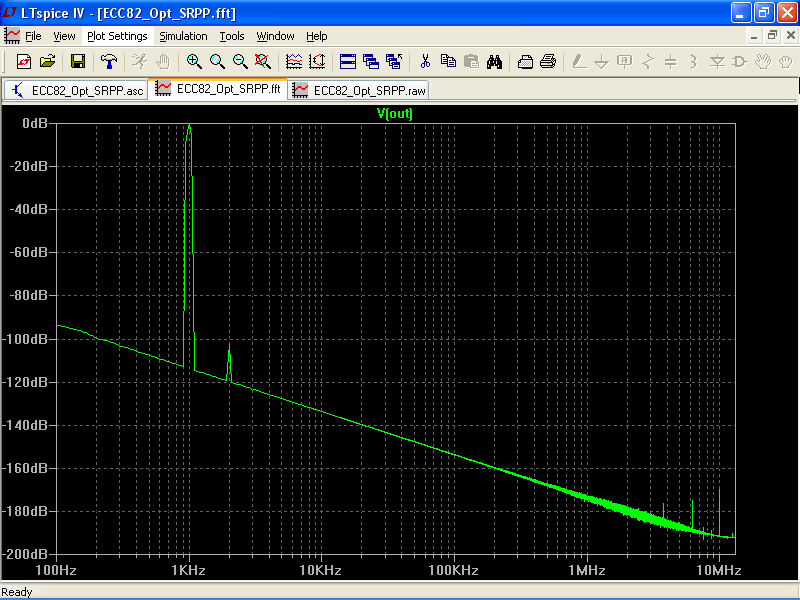Click the 10MHz horizontal axis label
The height and width of the screenshot is (600, 800).
[719, 570]
